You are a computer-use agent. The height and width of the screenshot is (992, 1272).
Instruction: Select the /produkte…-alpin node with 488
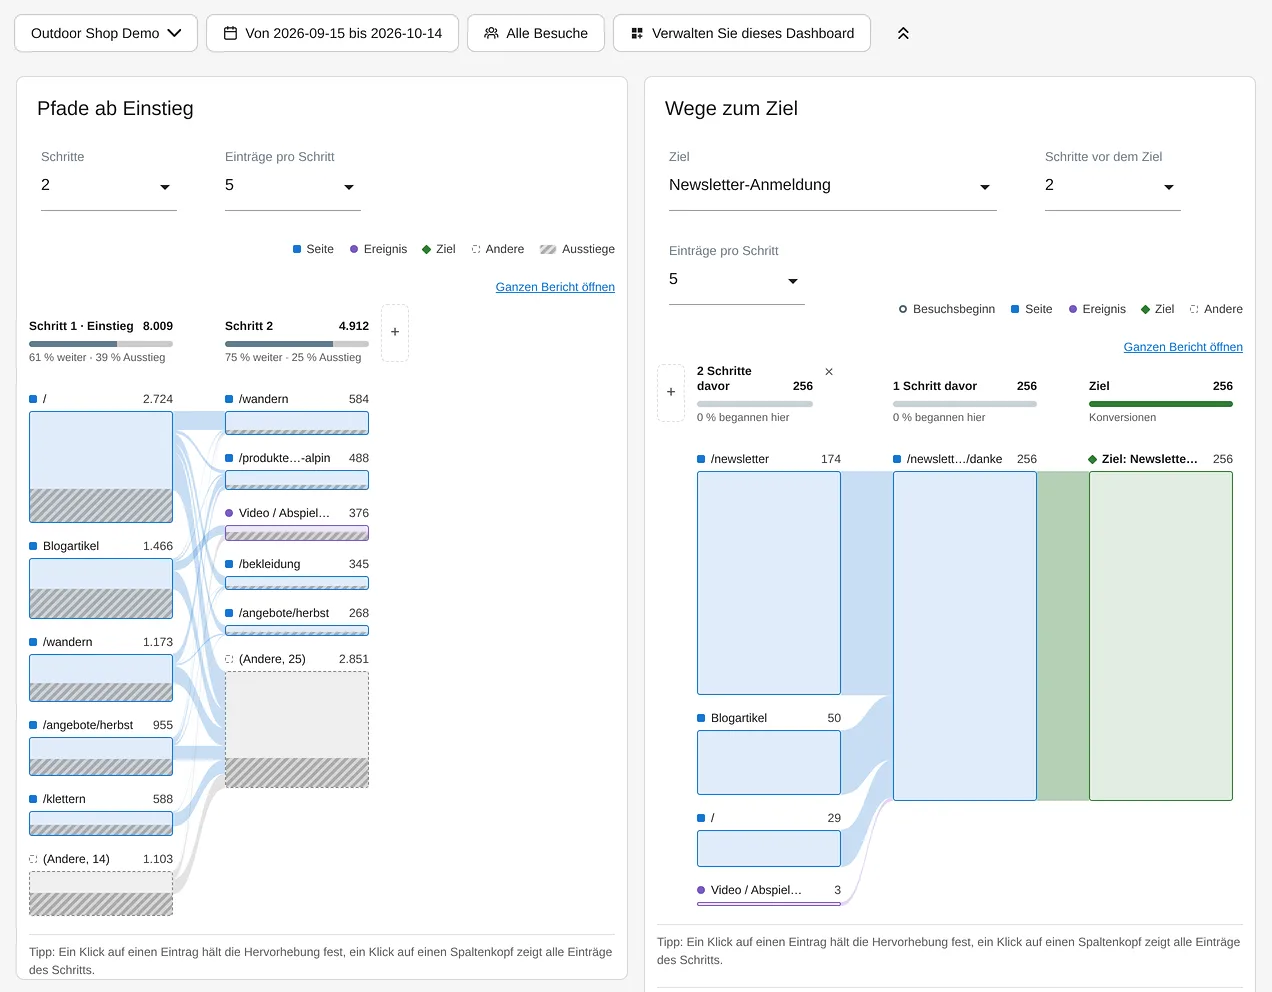tap(297, 480)
